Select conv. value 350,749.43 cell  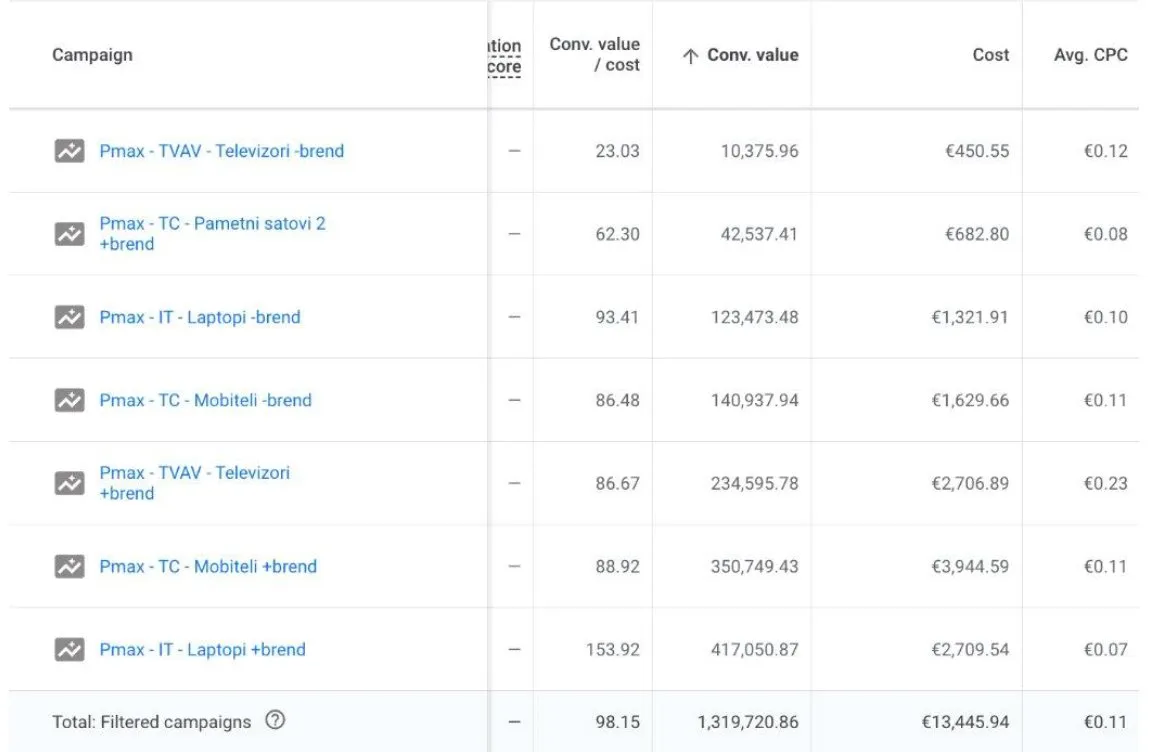coord(755,566)
